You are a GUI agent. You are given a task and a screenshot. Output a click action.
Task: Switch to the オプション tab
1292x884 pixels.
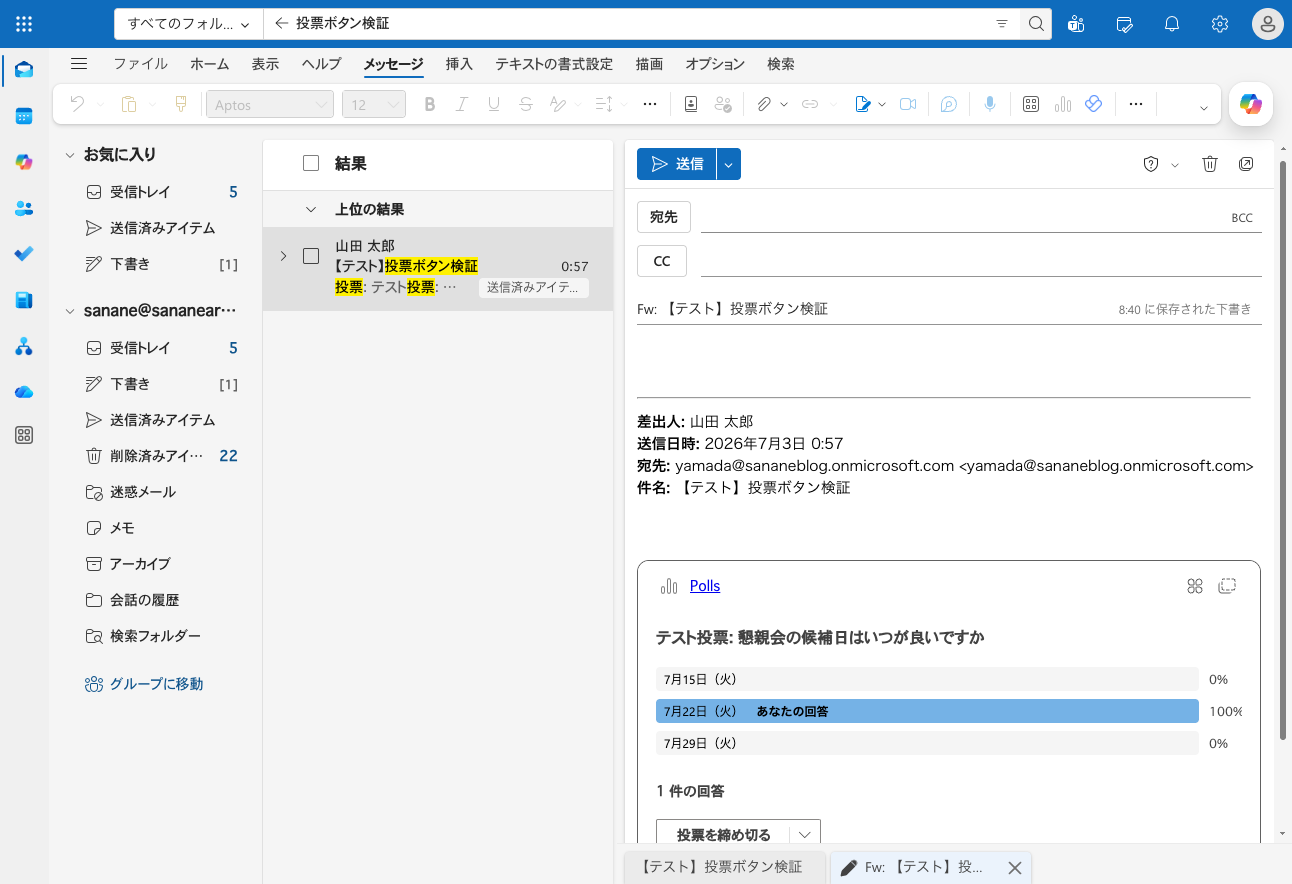point(715,64)
